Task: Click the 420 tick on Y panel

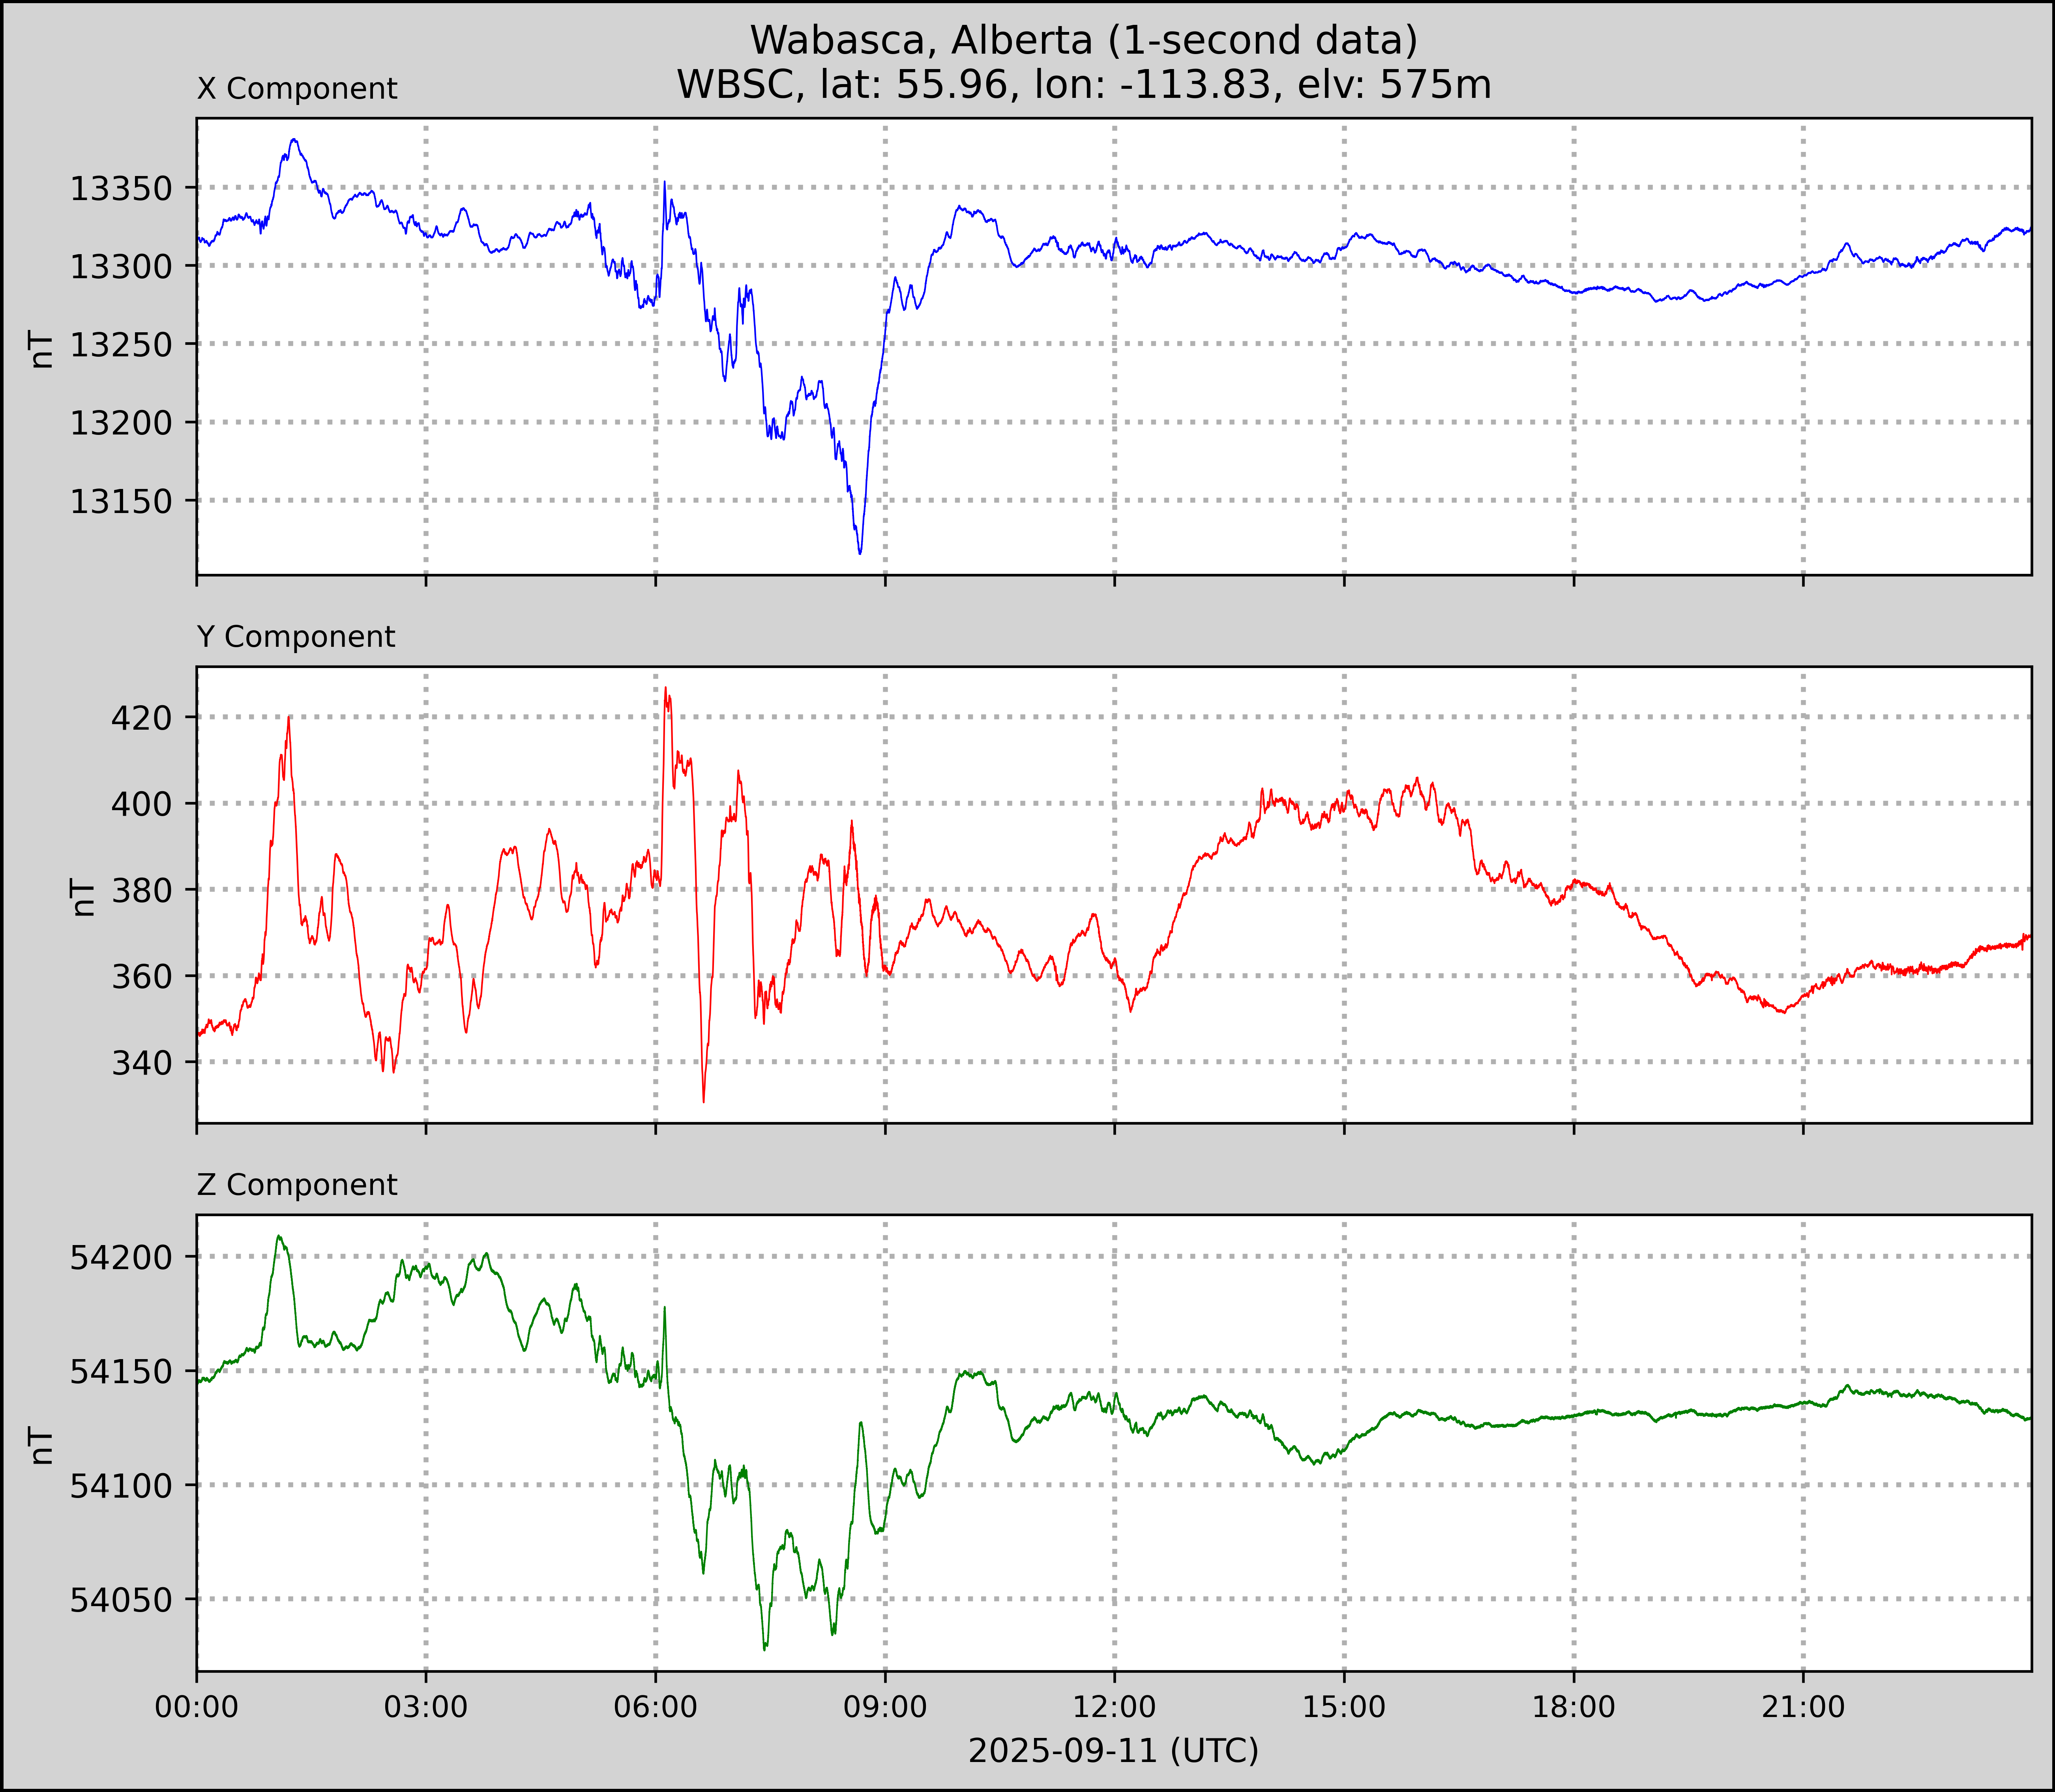Action: [x=141, y=717]
